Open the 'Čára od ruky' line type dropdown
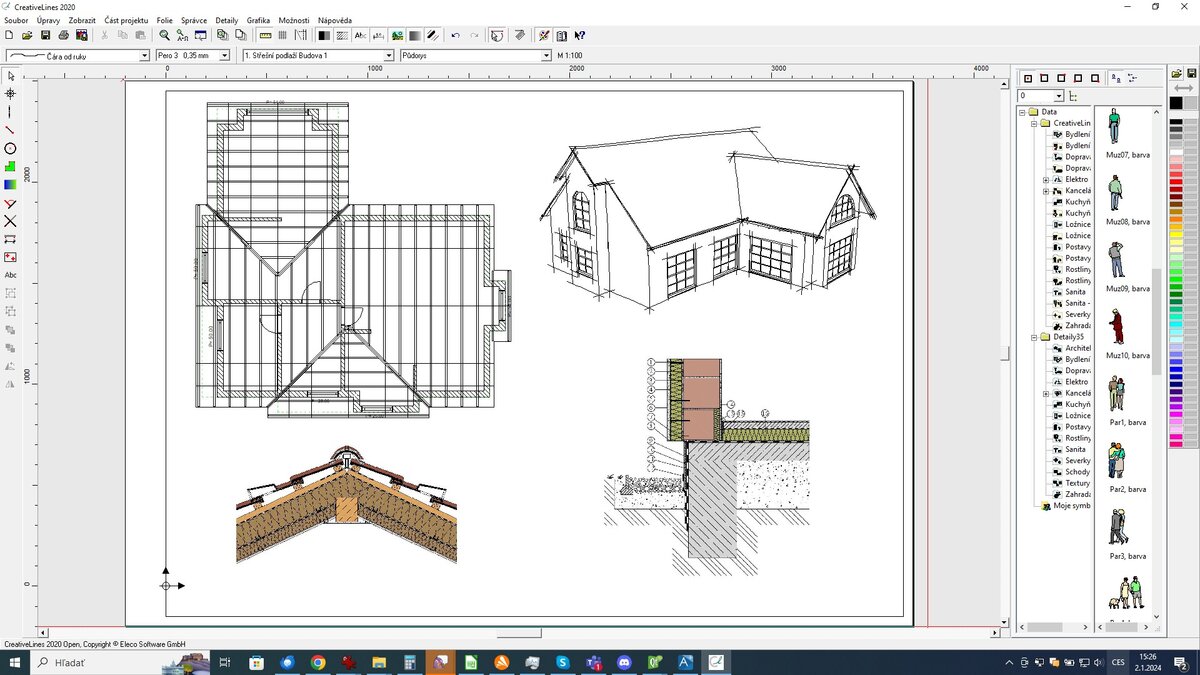Viewport: 1200px width, 675px height. [x=144, y=56]
